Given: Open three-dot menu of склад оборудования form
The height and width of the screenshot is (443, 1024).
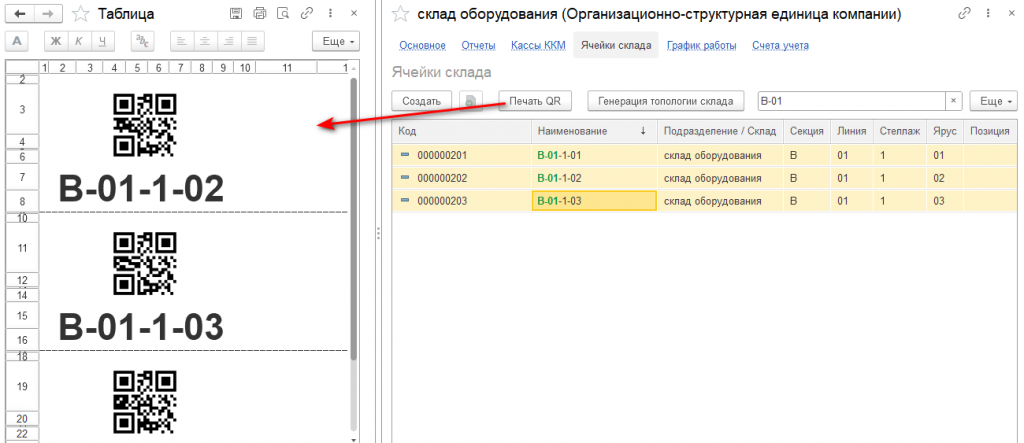Looking at the screenshot, I should 989,13.
